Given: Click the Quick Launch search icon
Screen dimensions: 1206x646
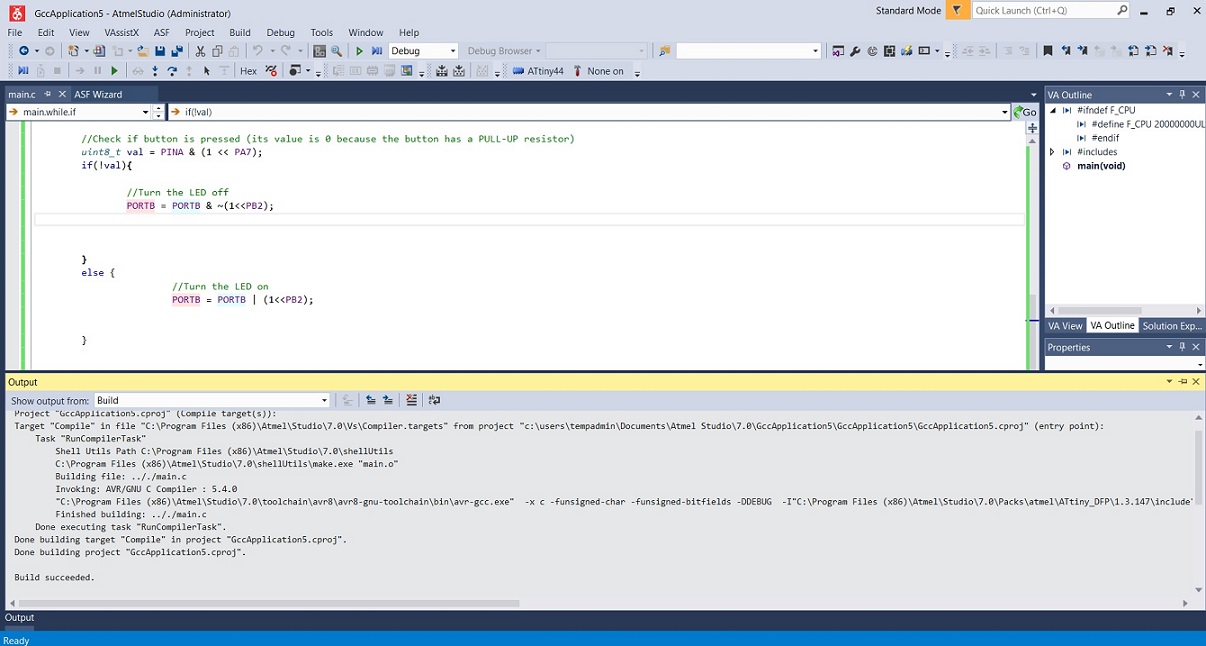Looking at the screenshot, I should point(1122,11).
